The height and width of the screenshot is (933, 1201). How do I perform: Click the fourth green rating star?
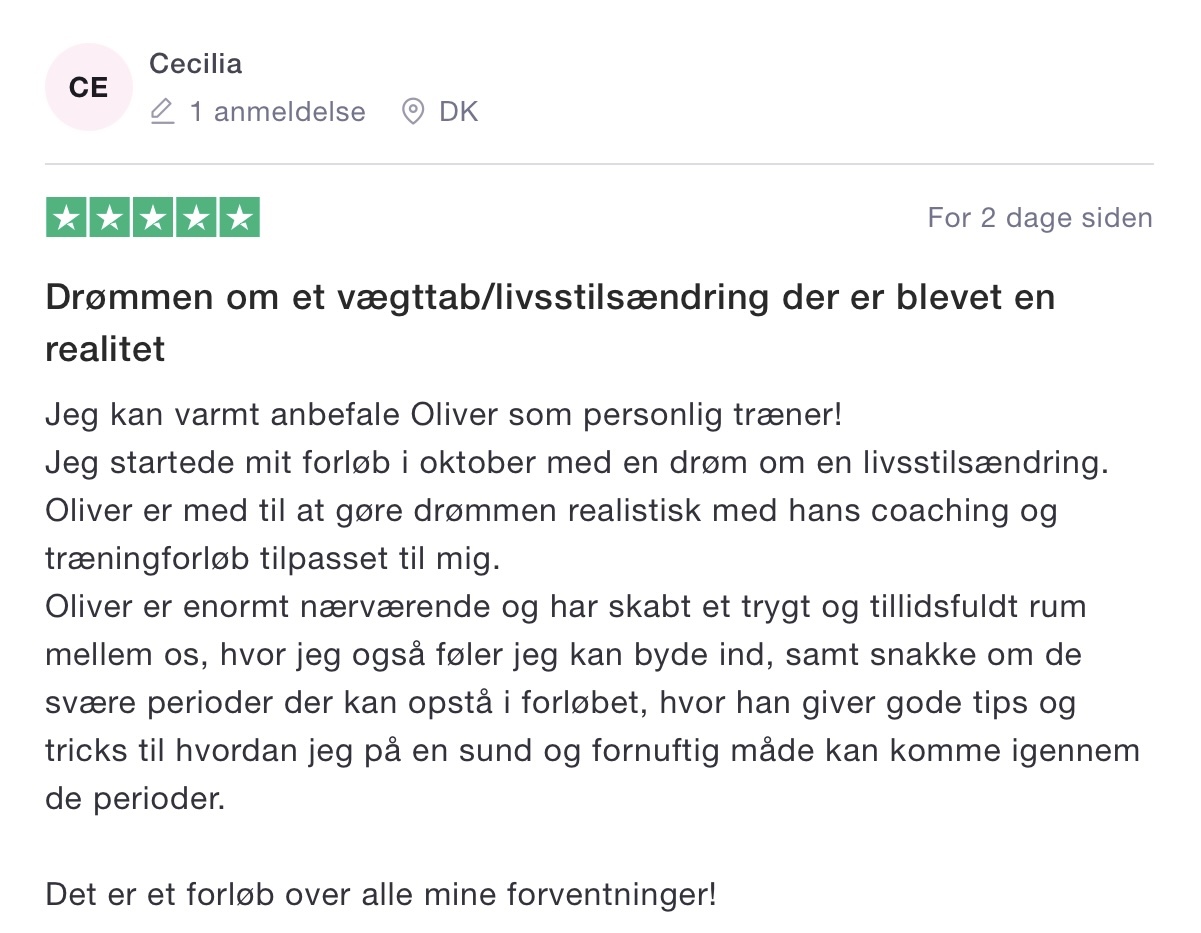[196, 218]
